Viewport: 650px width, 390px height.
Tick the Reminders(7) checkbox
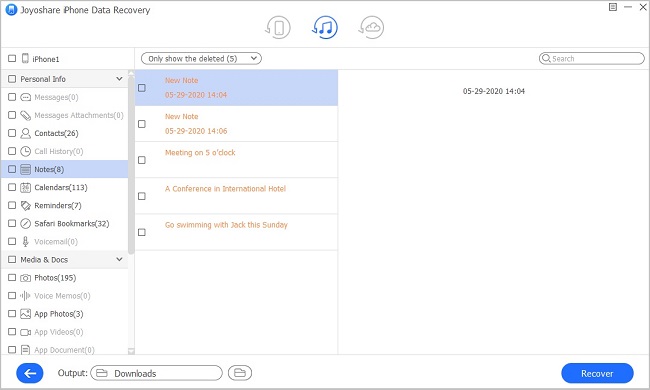[x=12, y=206]
